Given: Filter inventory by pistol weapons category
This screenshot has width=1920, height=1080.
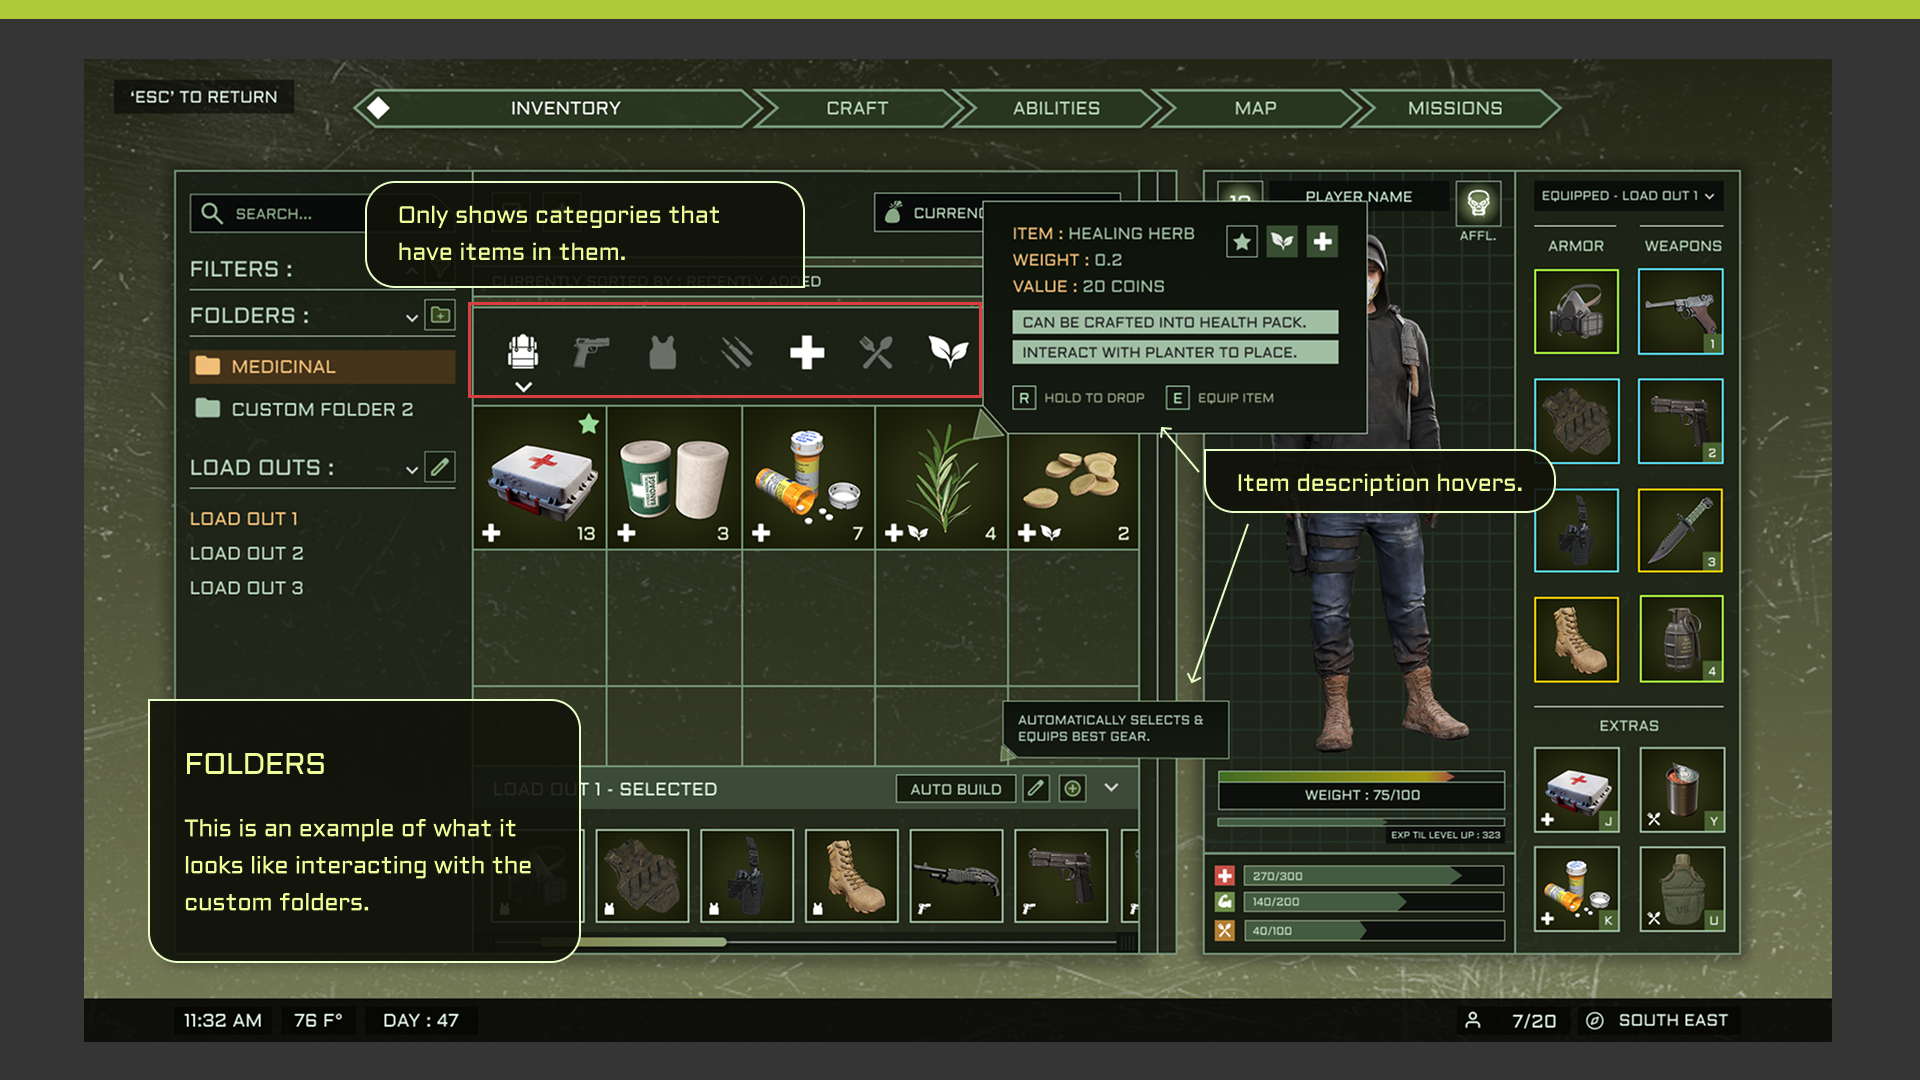Looking at the screenshot, I should click(591, 352).
